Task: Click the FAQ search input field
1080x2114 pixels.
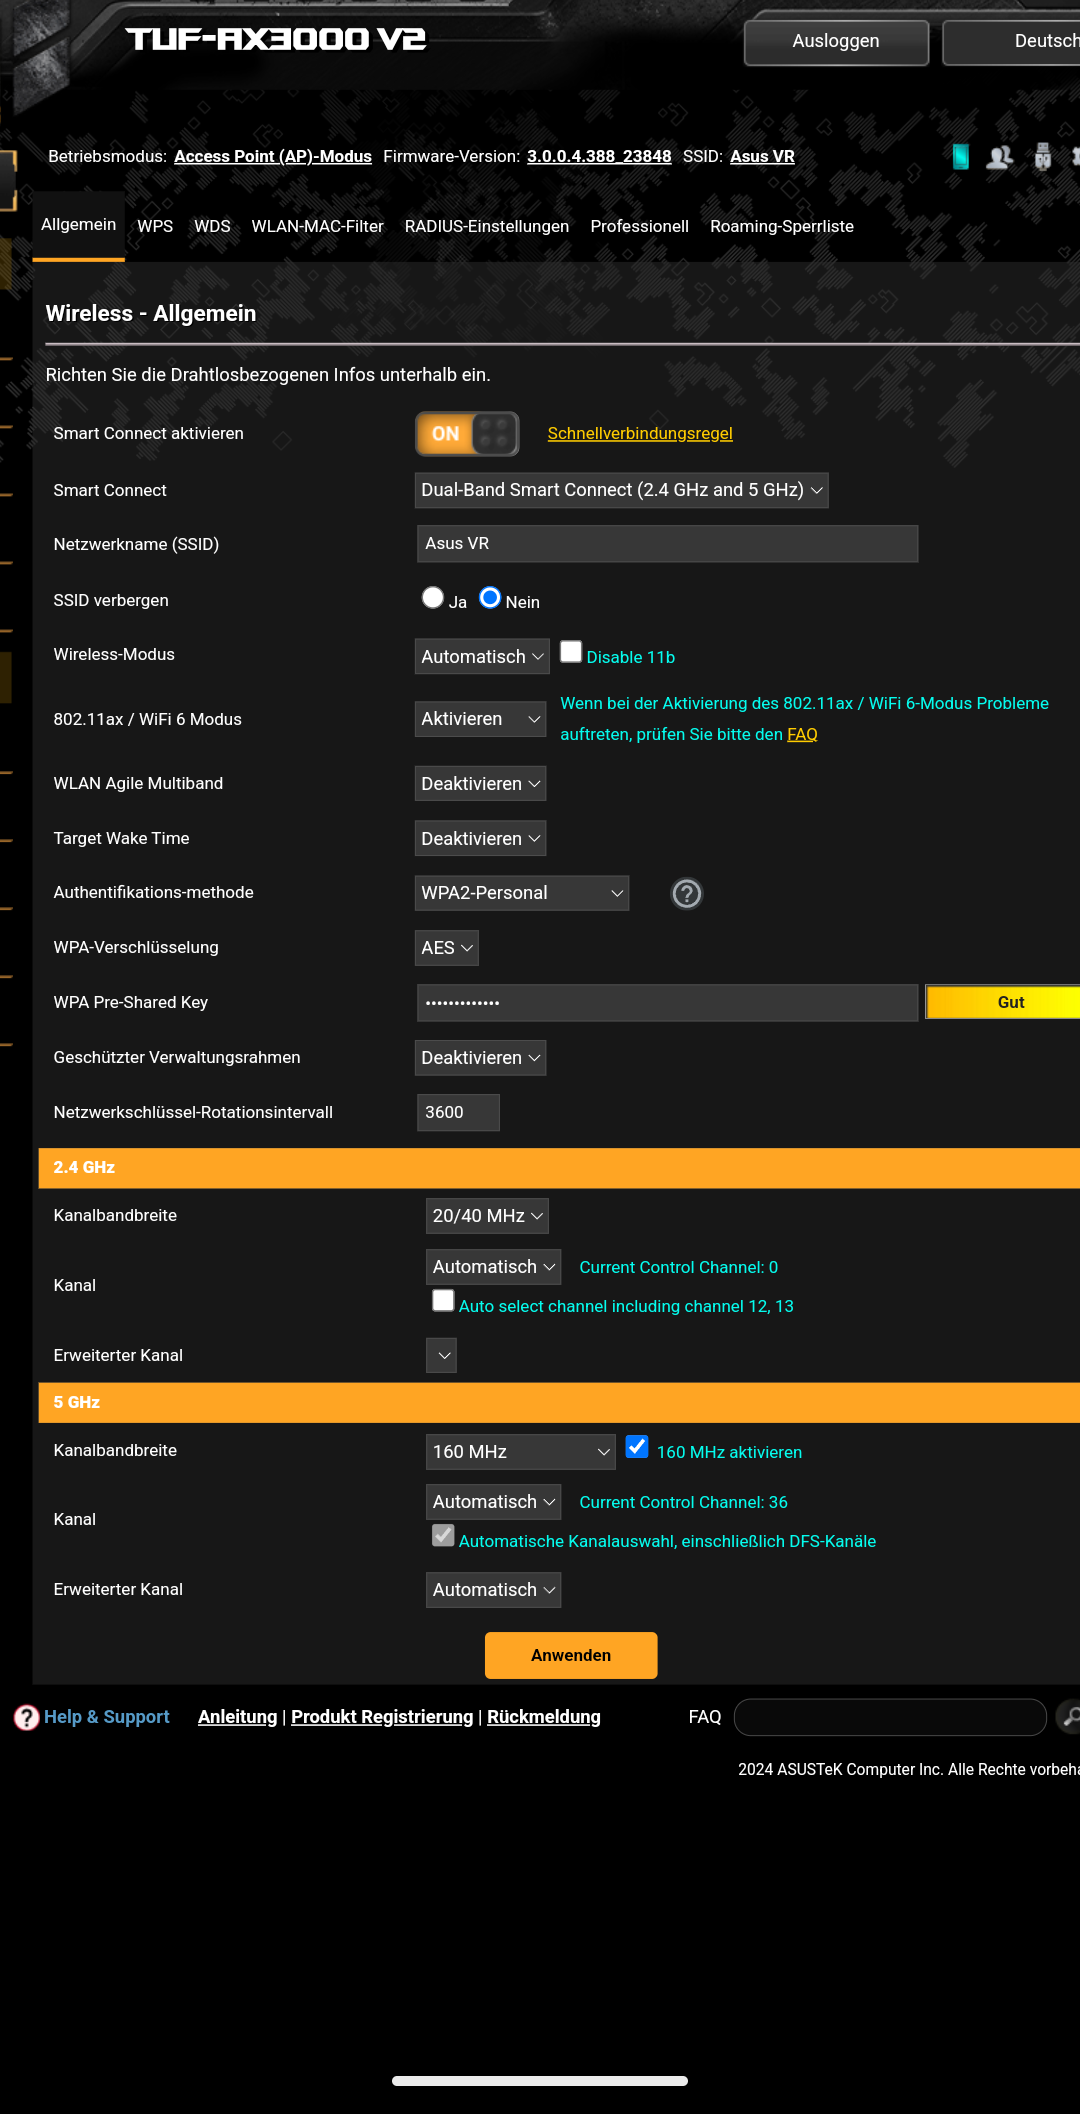Action: 890,1717
